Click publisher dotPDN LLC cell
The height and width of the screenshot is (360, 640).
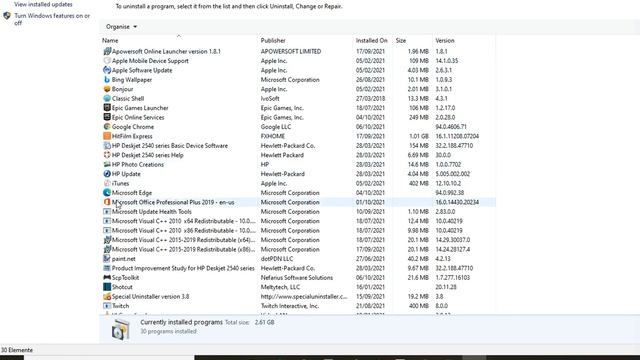coord(277,258)
